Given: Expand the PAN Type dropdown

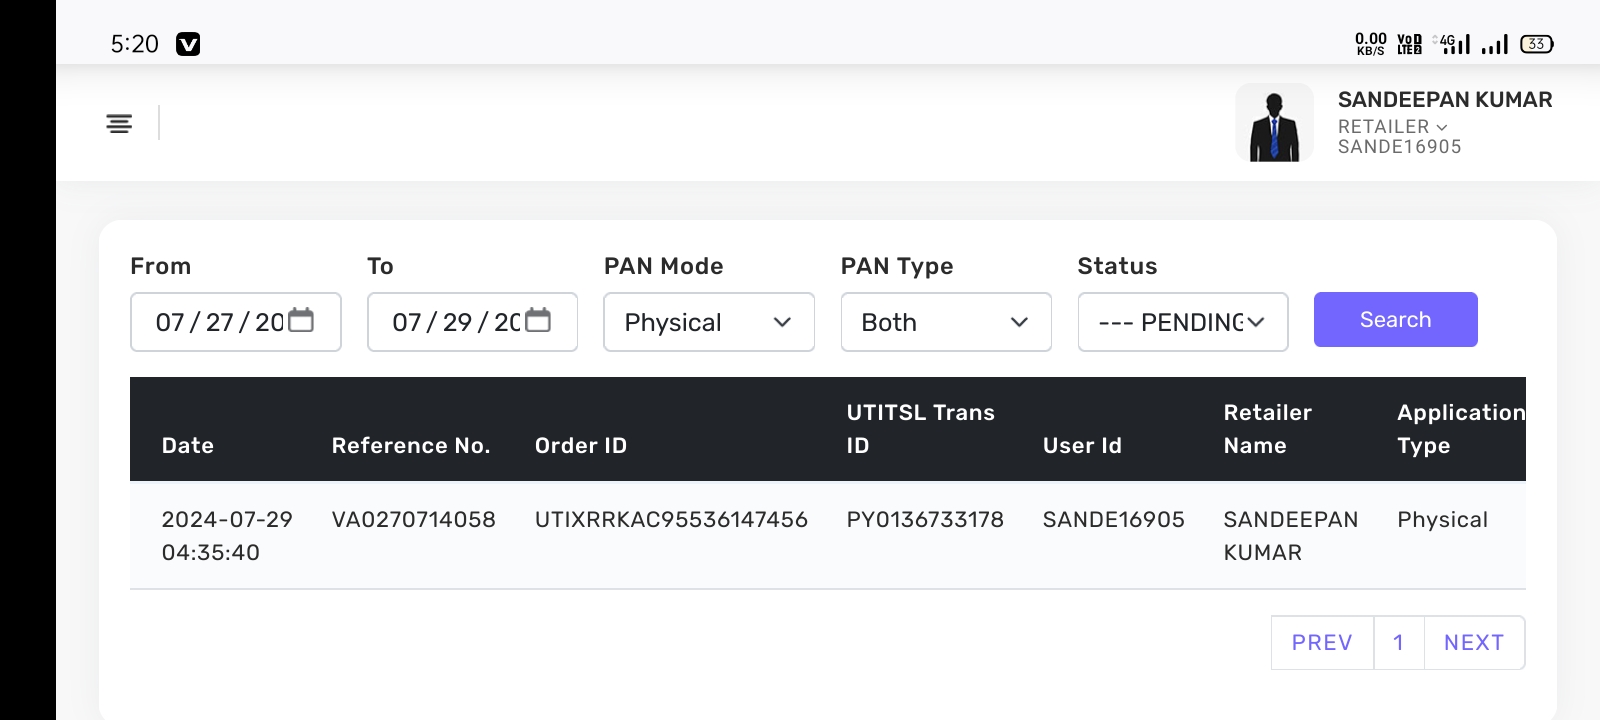Looking at the screenshot, I should tap(945, 322).
